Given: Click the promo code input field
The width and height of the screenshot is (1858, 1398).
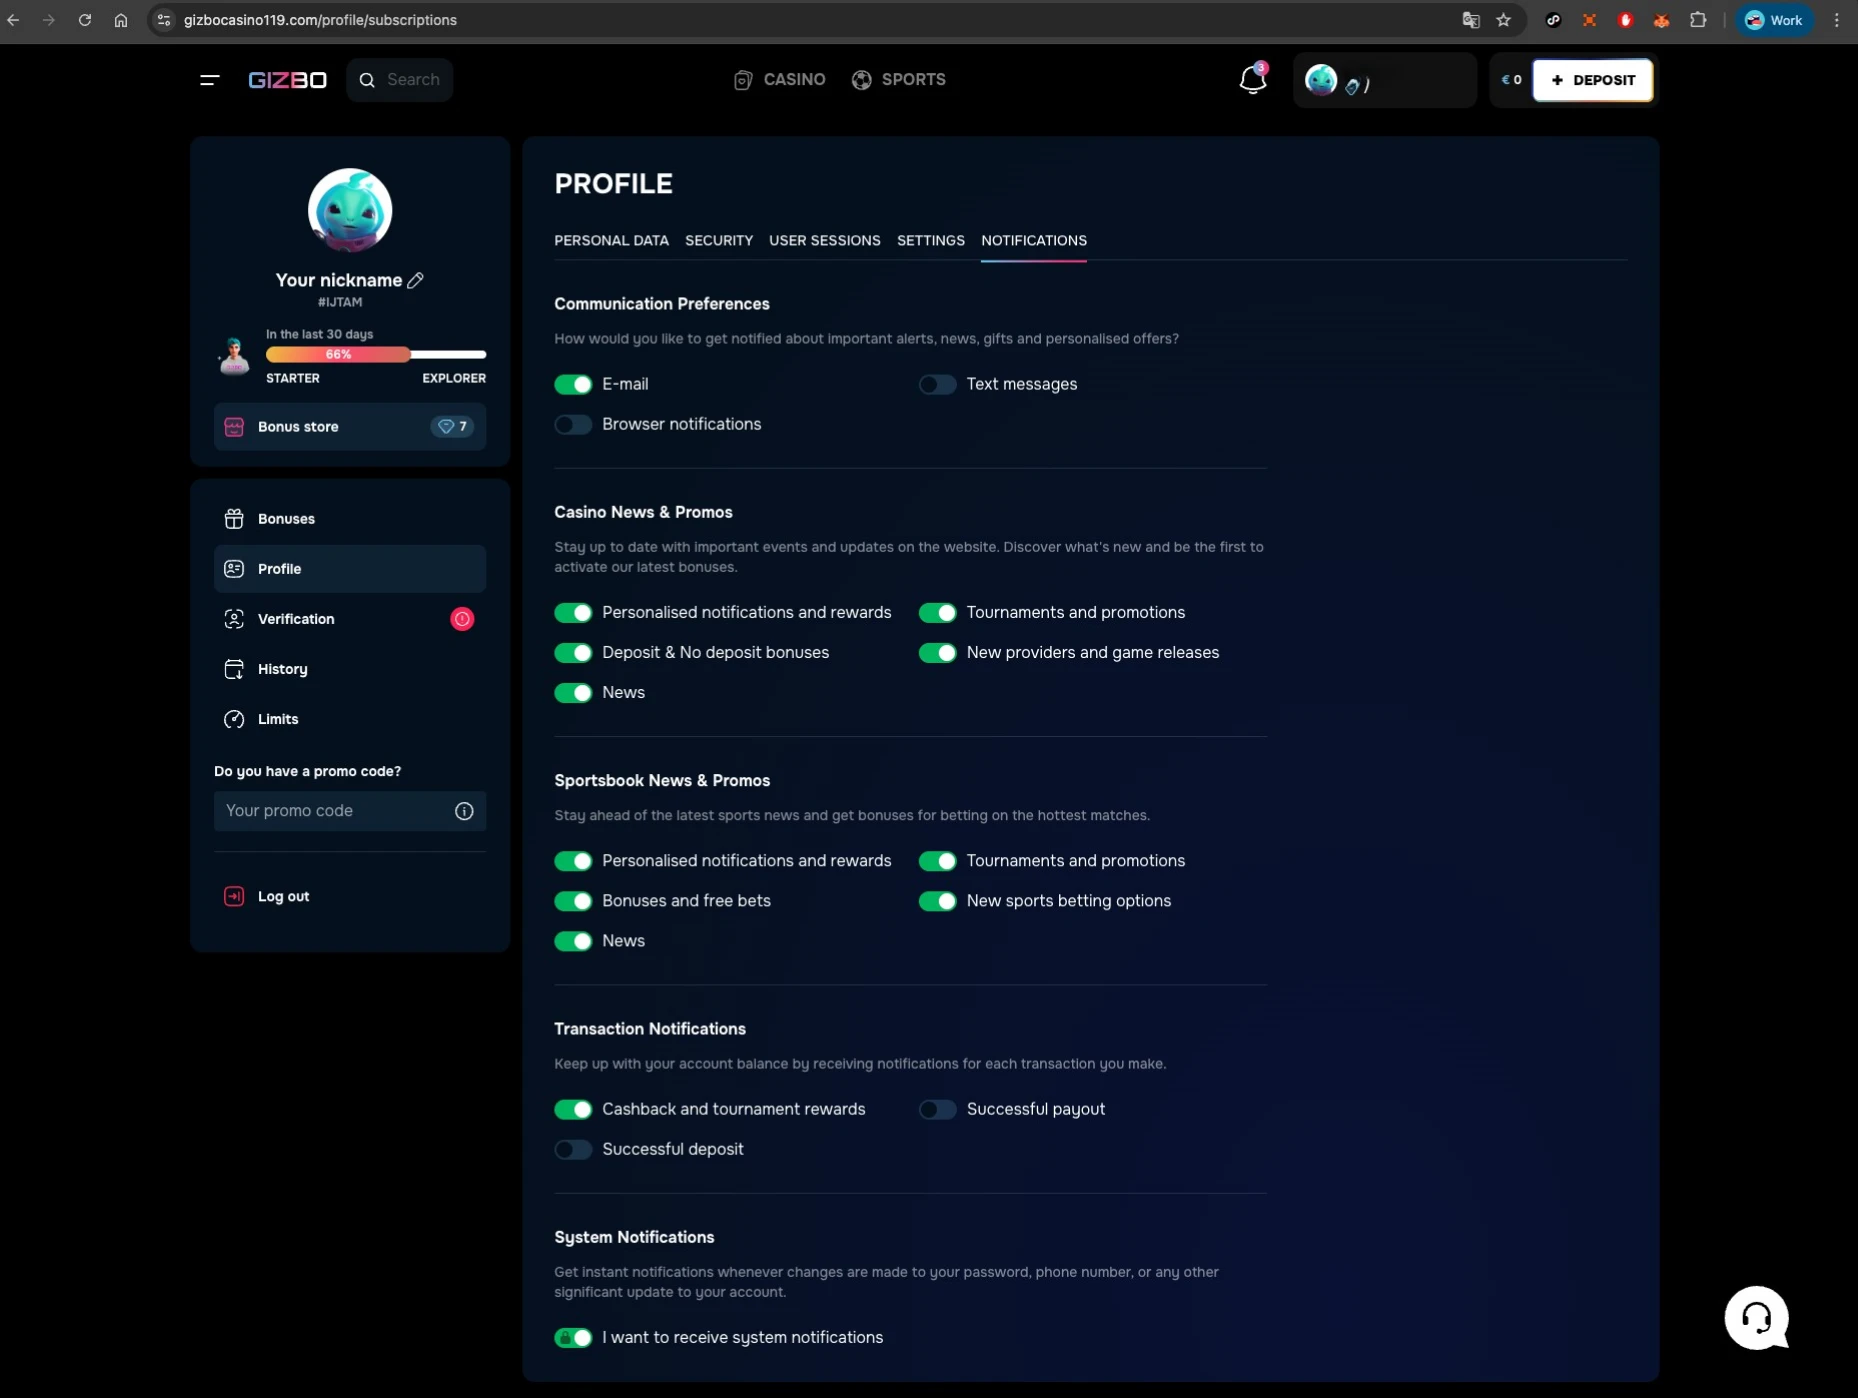Looking at the screenshot, I should click(350, 811).
